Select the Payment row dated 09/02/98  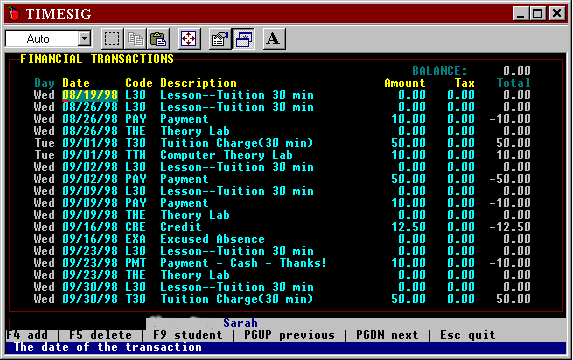coord(282,179)
